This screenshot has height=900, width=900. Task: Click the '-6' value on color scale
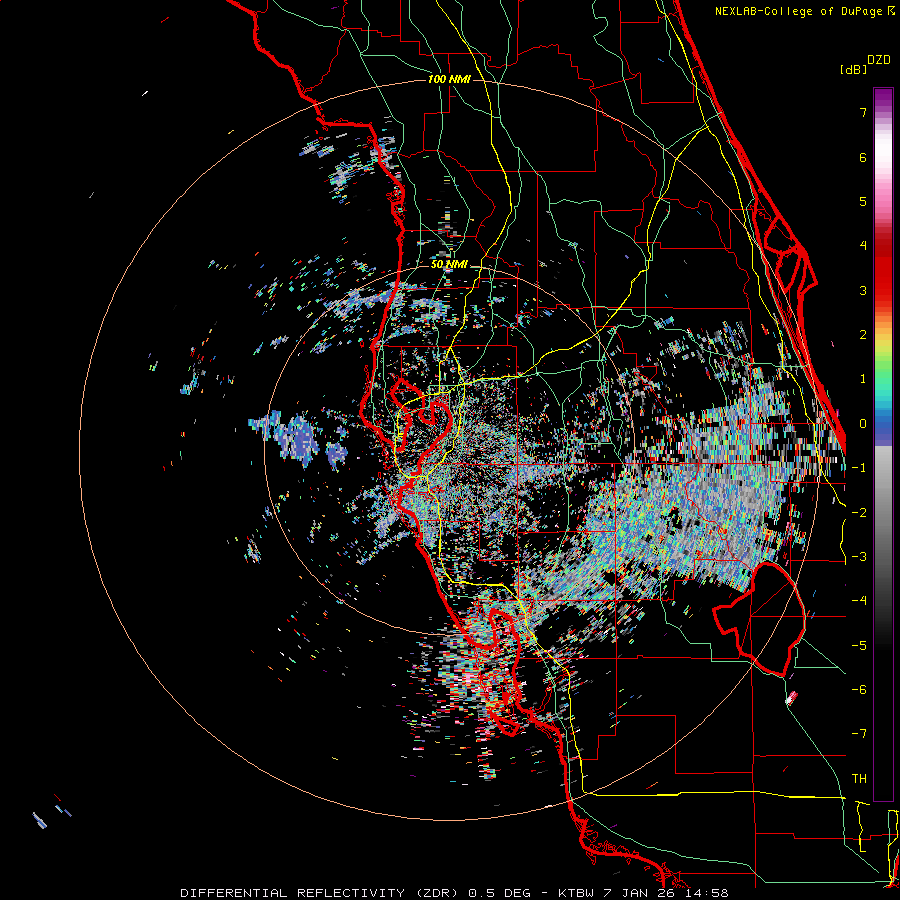859,690
